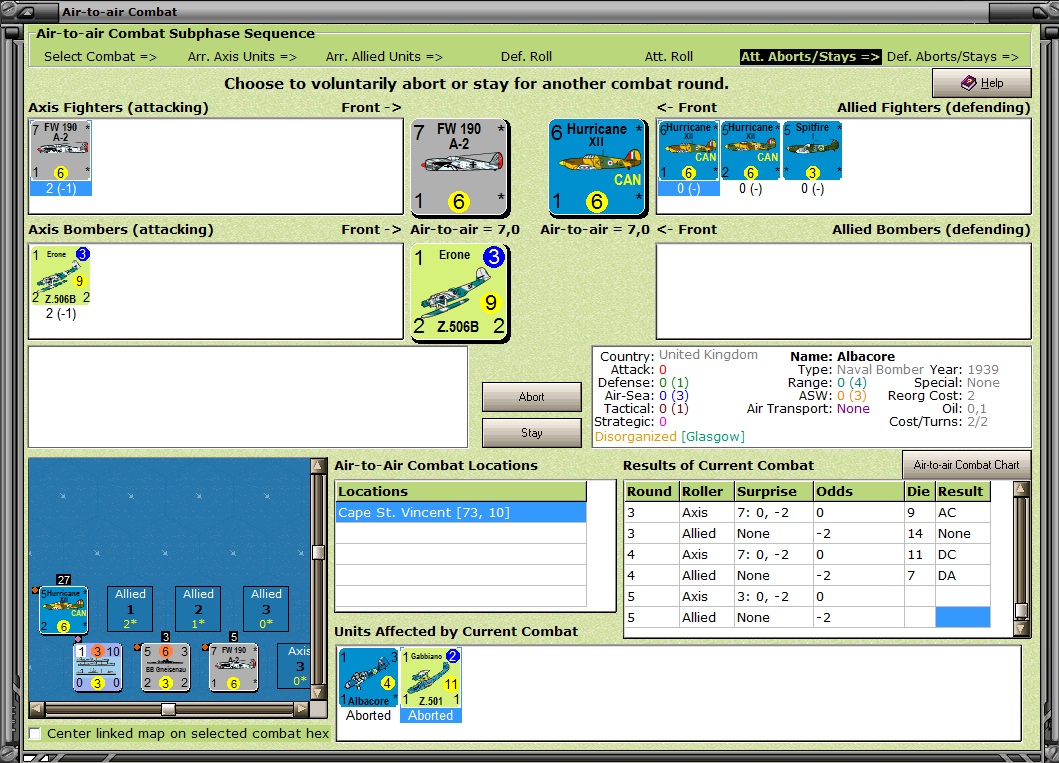Select the Hurricane CAN counter rated 5
This screenshot has width=1059, height=763.
750,151
